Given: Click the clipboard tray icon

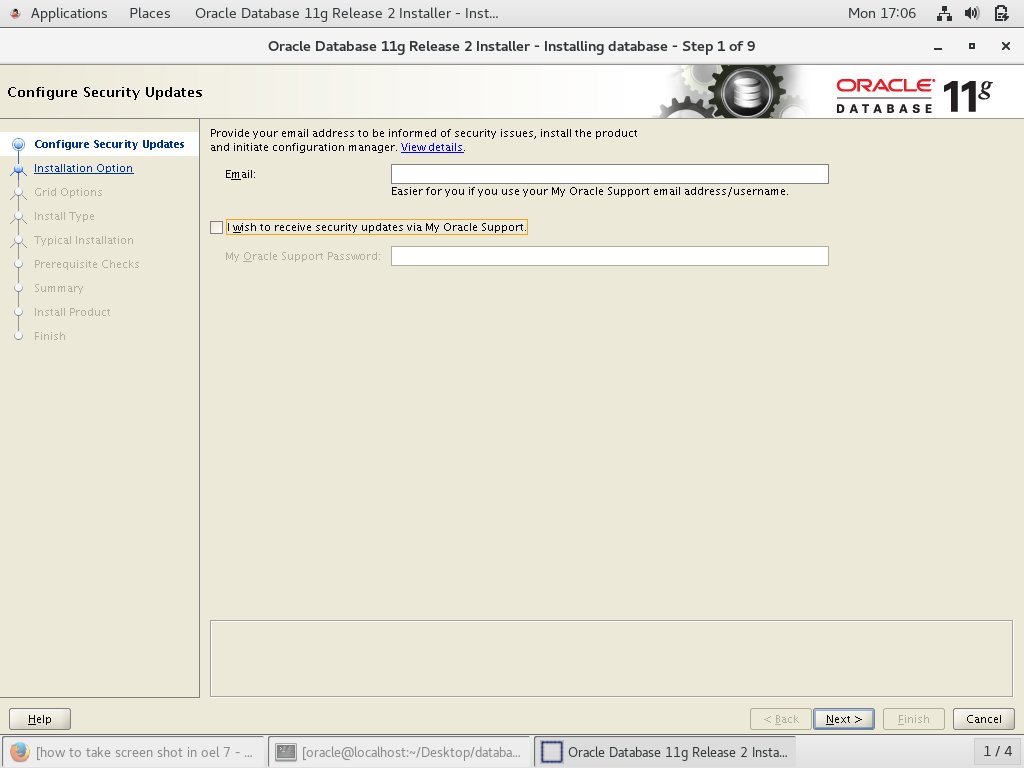Looking at the screenshot, I should click(x=1001, y=13).
